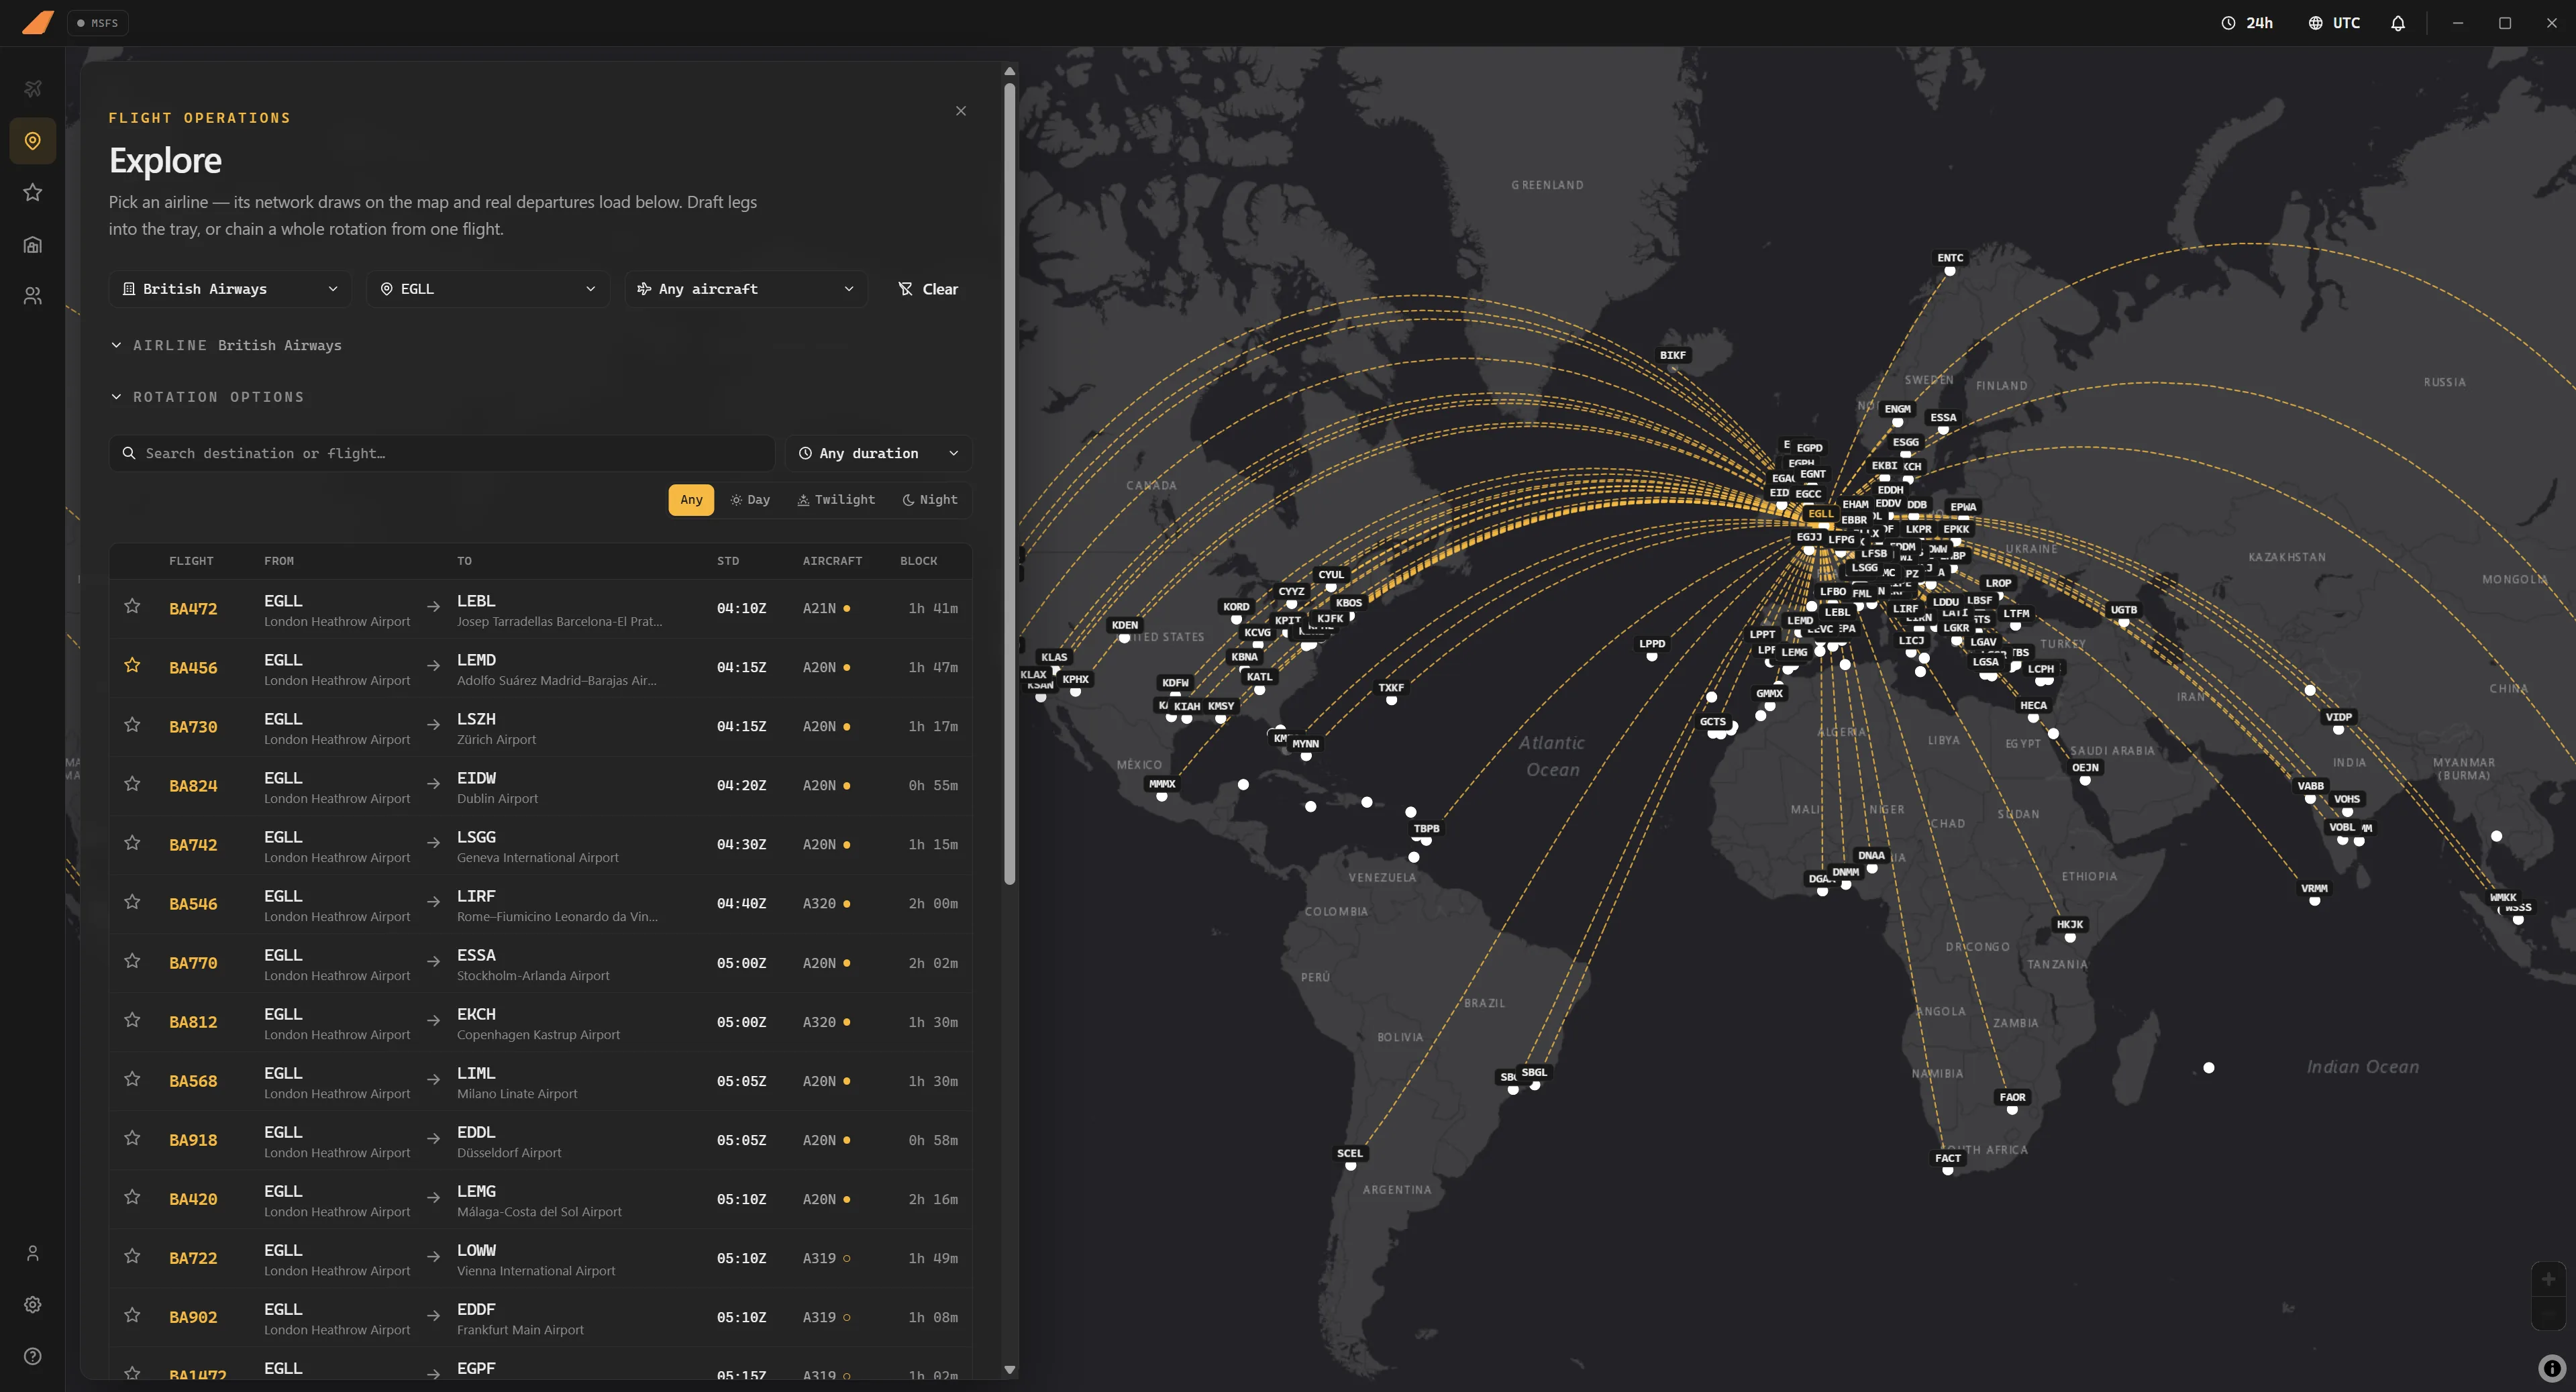
Task: Click the arrow icon in BA824 row
Action: [433, 784]
